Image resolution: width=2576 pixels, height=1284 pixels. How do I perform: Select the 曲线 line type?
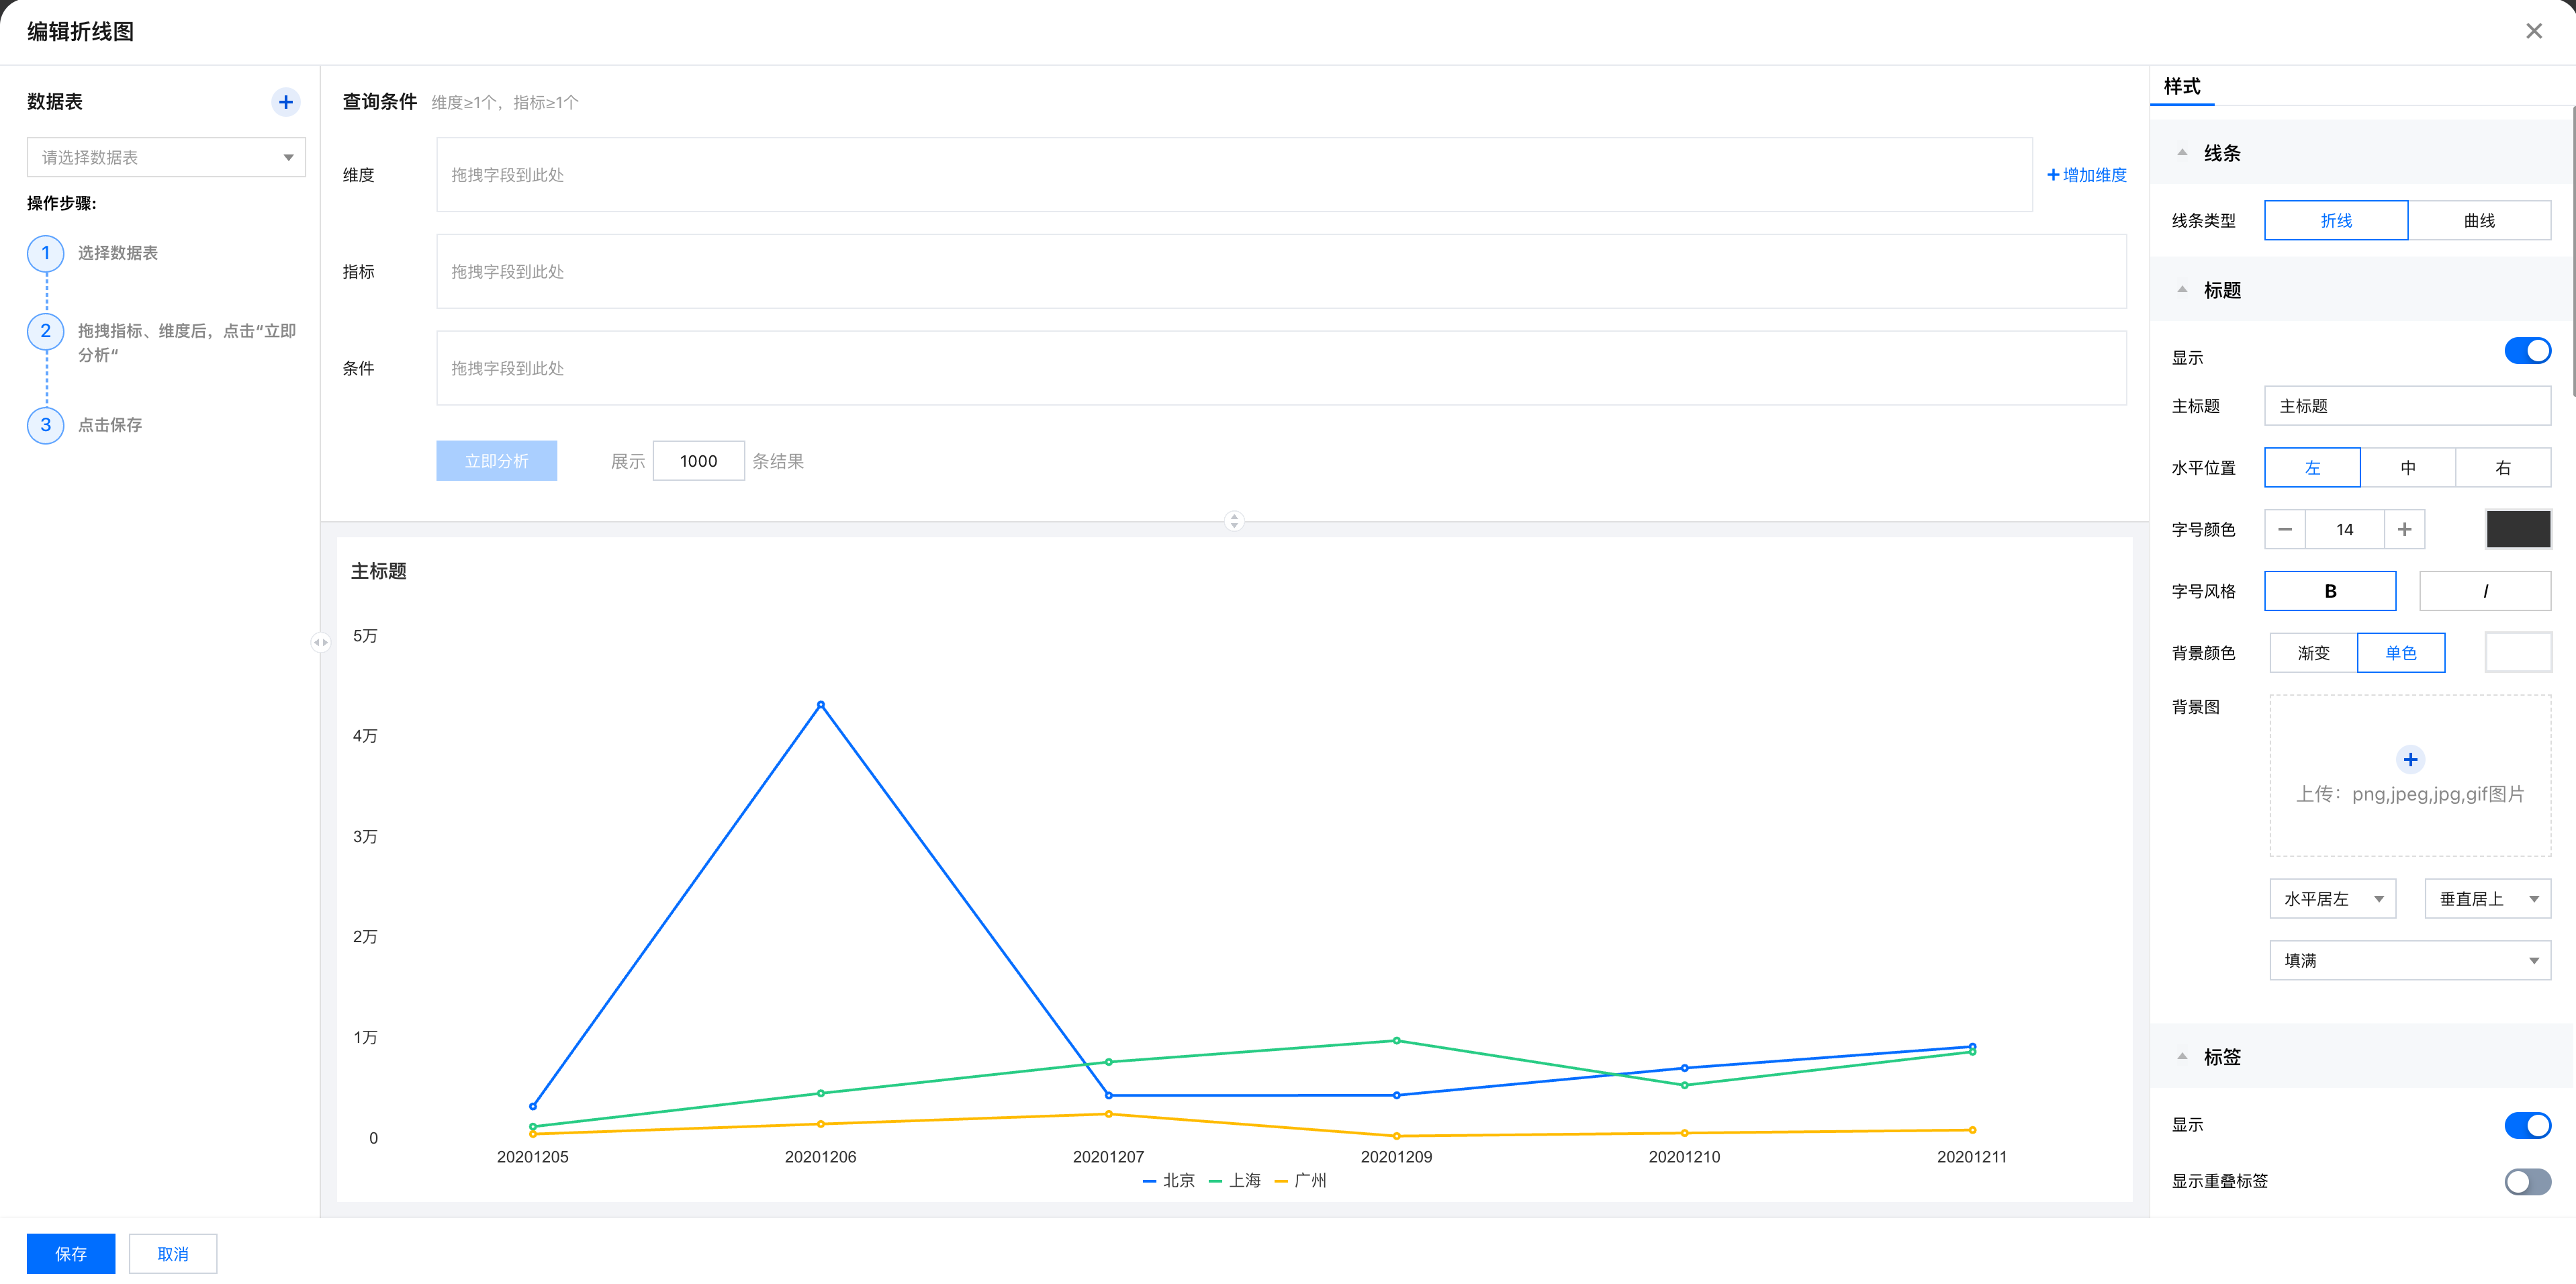tap(2479, 221)
